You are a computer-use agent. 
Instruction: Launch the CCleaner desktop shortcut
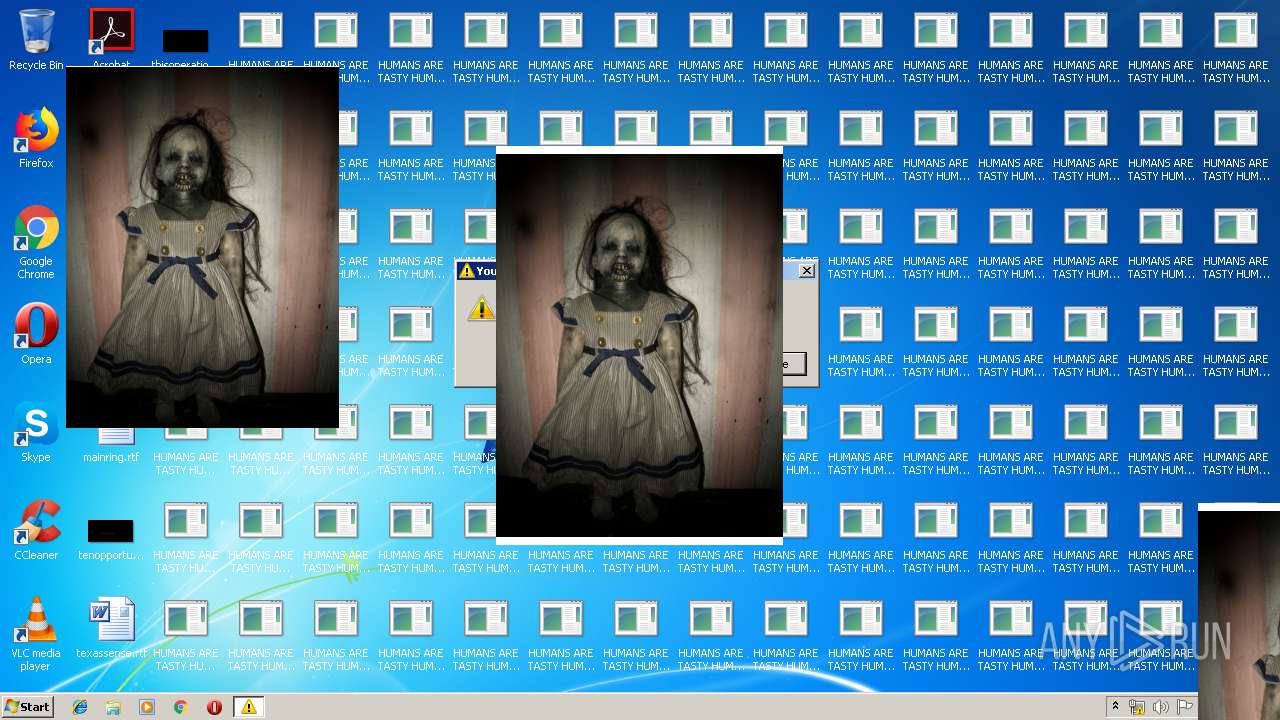[36, 530]
